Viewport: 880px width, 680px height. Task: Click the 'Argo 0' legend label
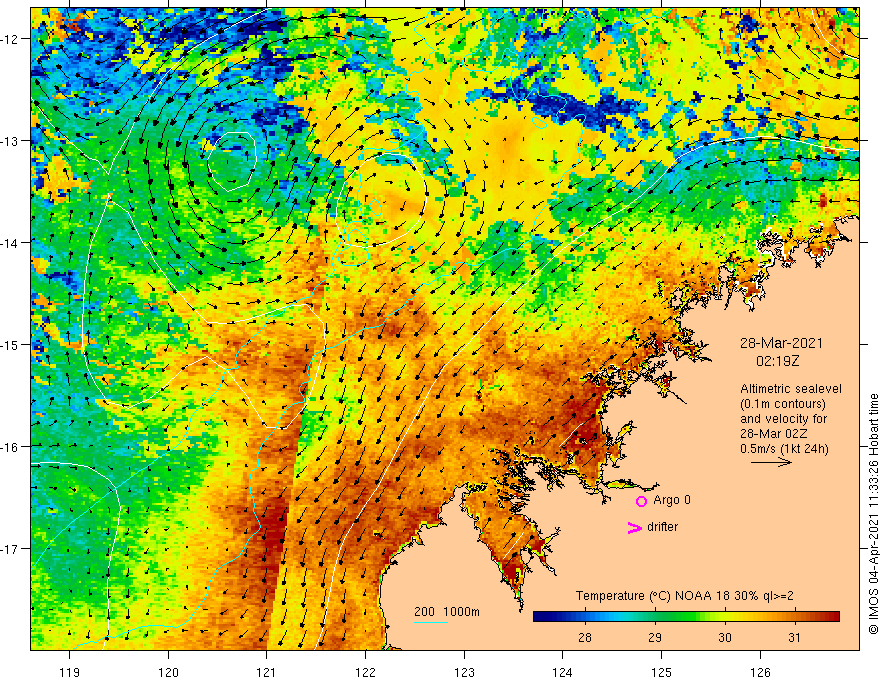(x=672, y=500)
